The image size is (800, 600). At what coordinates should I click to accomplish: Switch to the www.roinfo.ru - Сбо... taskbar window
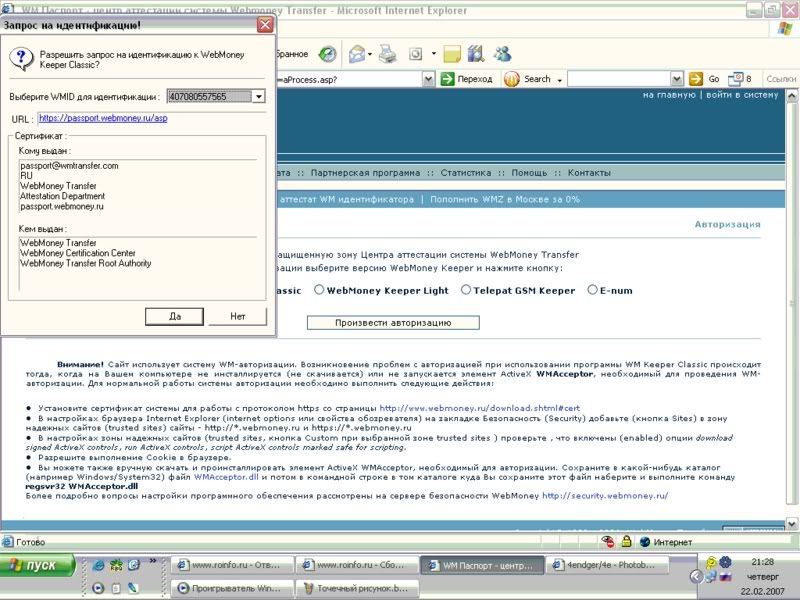[358, 565]
